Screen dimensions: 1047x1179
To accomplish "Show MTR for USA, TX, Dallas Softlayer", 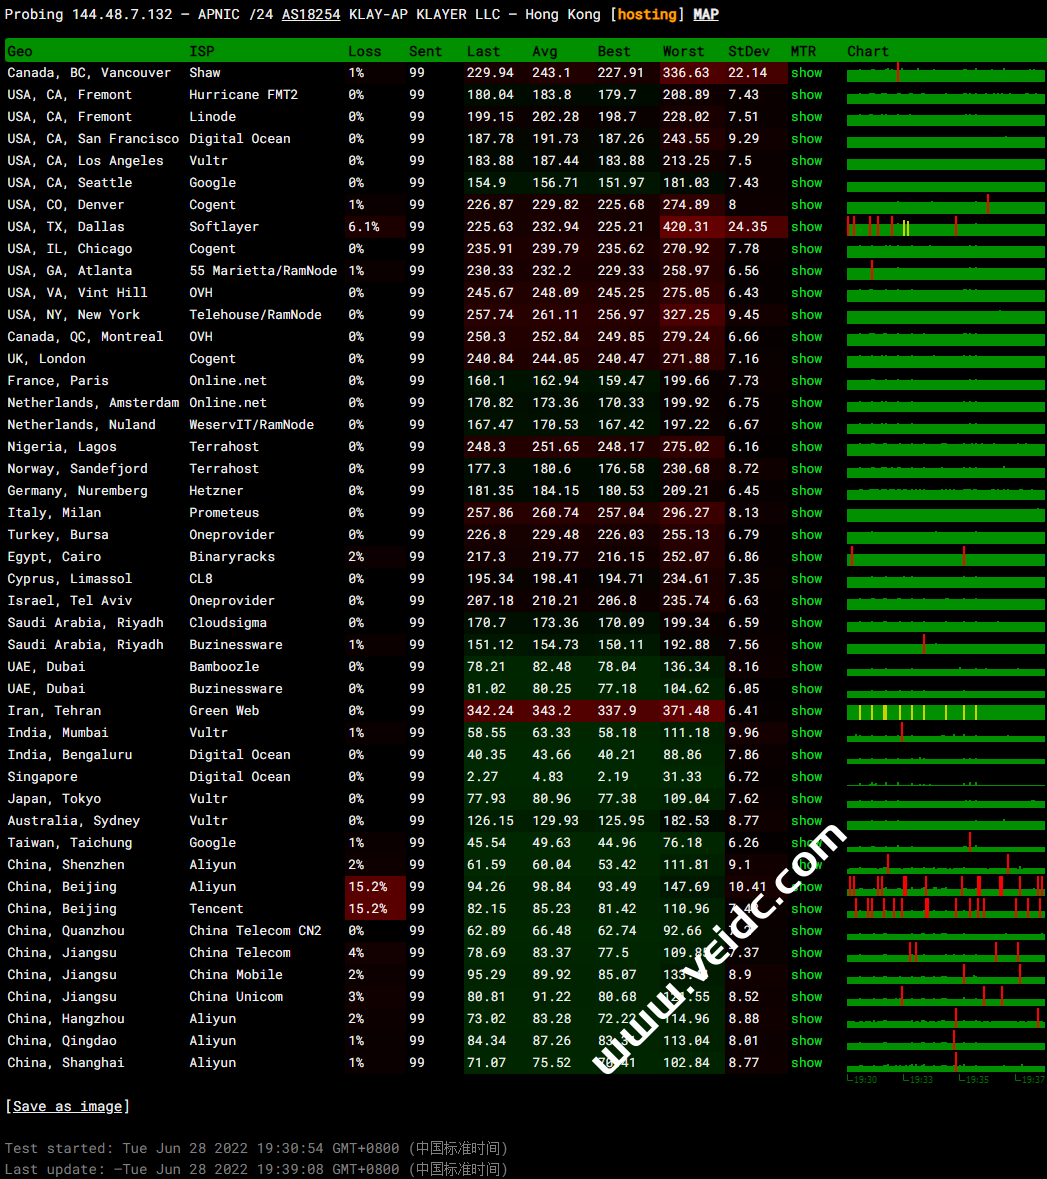I will [806, 227].
